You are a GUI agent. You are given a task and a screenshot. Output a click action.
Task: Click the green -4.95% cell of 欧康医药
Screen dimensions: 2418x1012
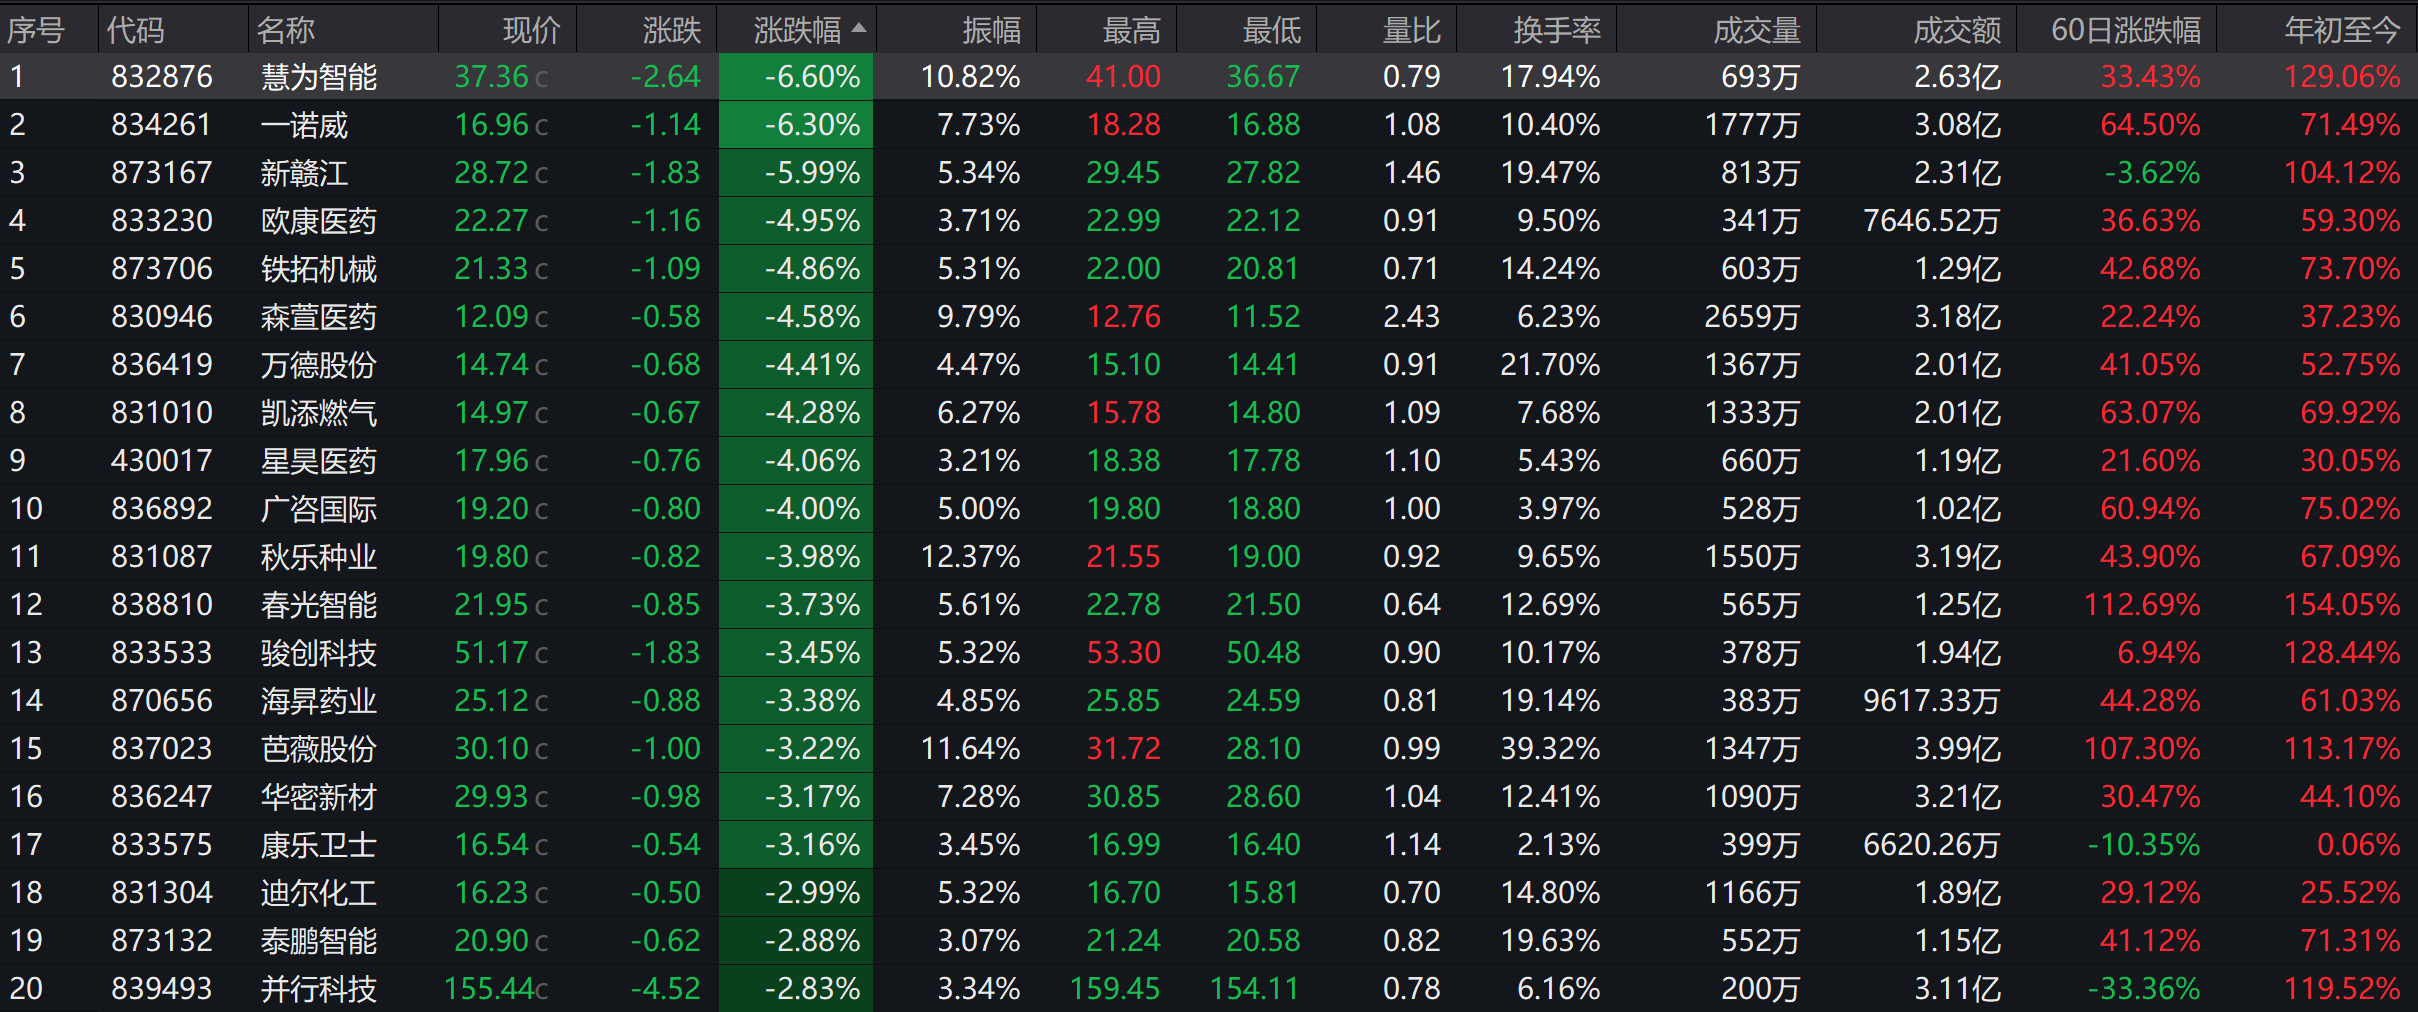(x=796, y=220)
